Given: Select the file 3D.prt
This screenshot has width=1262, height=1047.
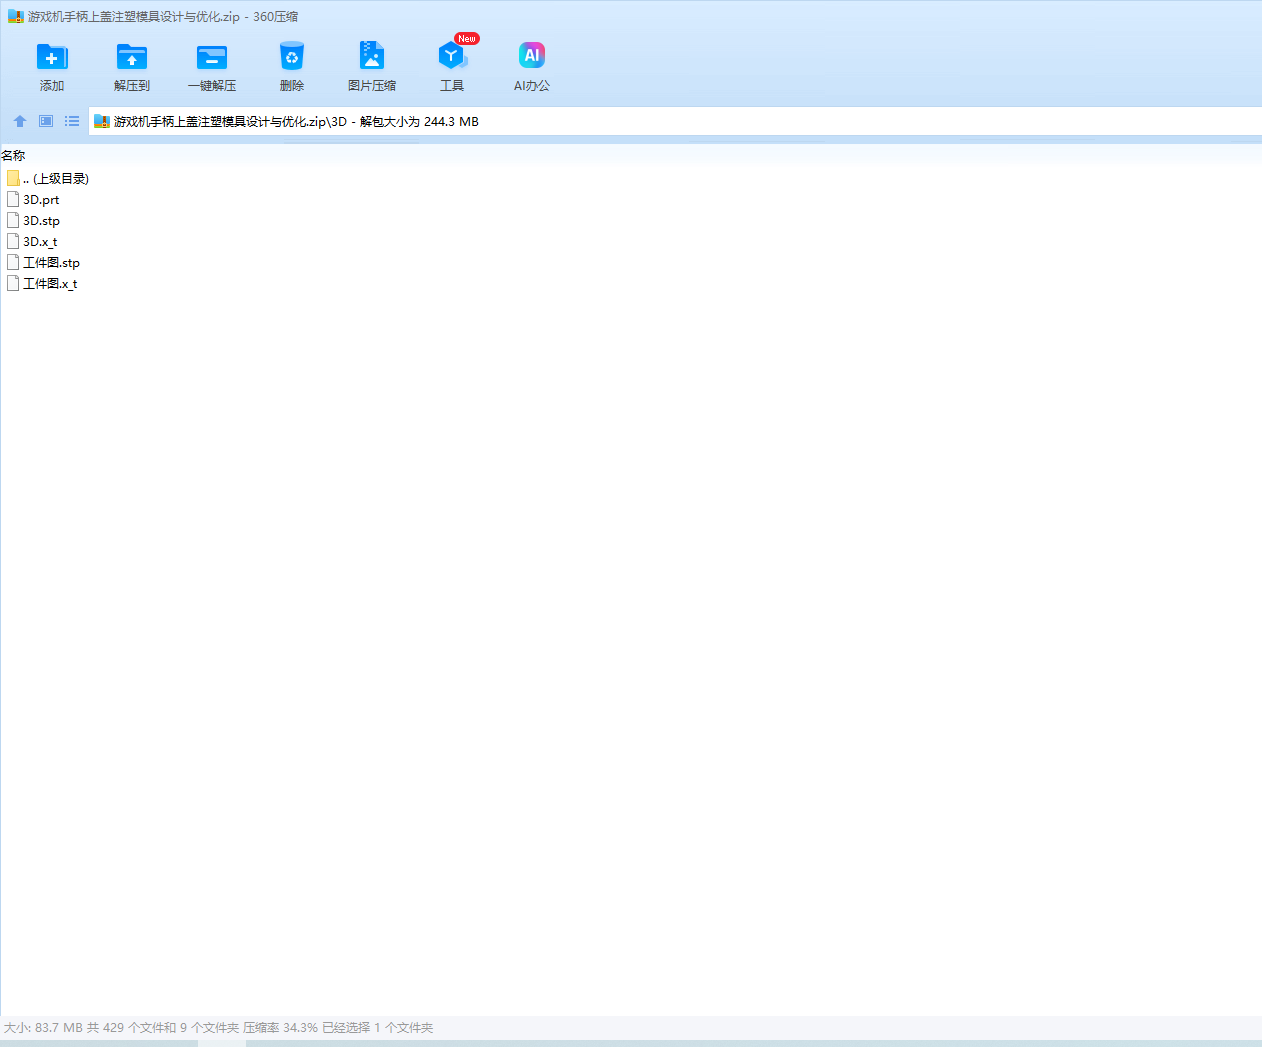Looking at the screenshot, I should 41,199.
